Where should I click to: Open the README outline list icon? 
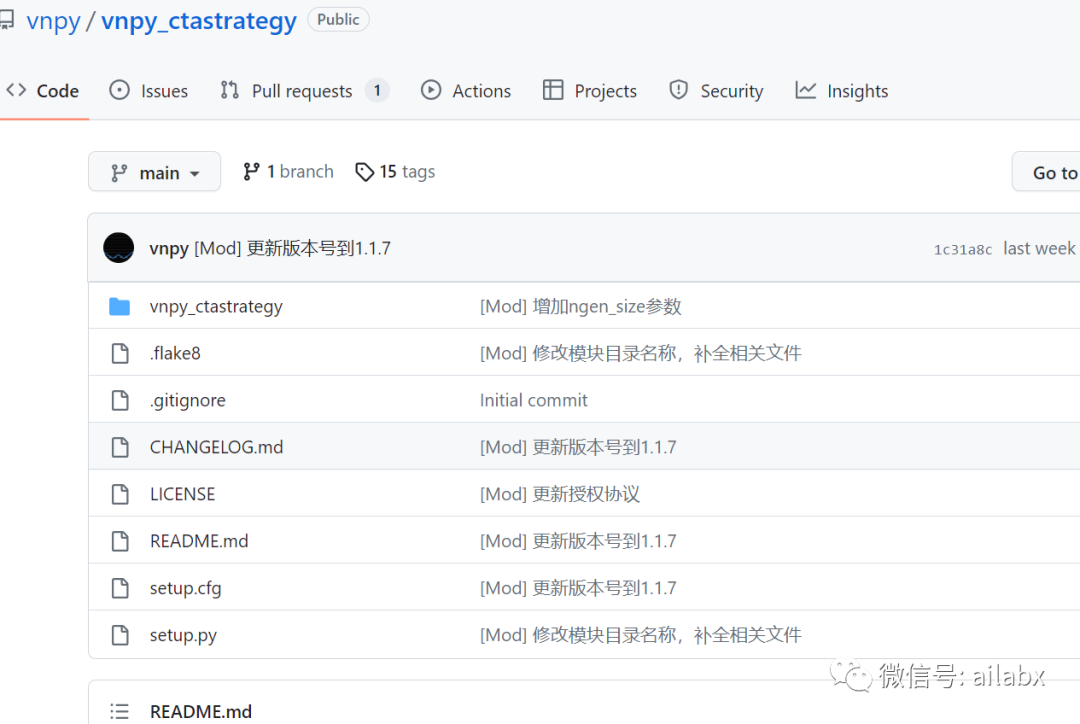point(119,711)
